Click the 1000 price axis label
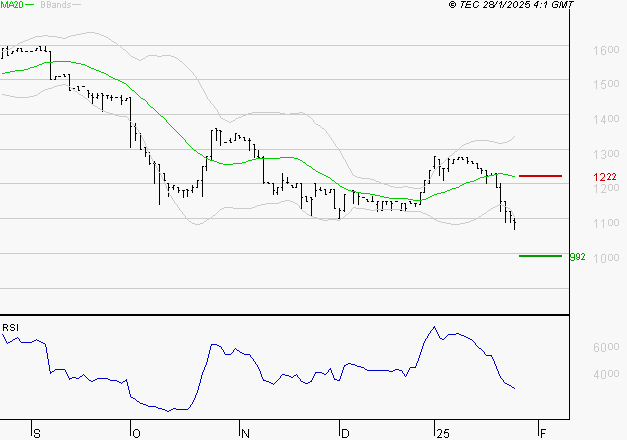Viewport: 627px width, 440px height. (x=606, y=258)
